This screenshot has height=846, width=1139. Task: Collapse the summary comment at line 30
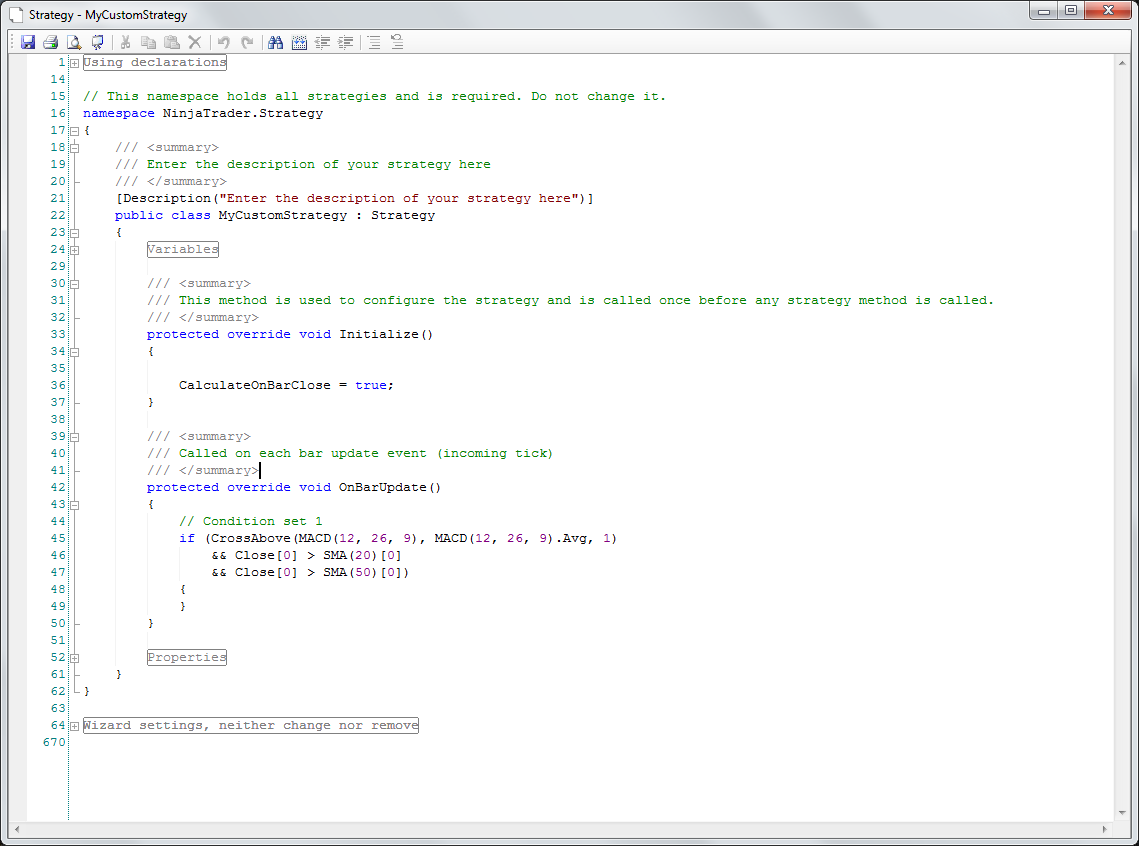pyautogui.click(x=74, y=284)
